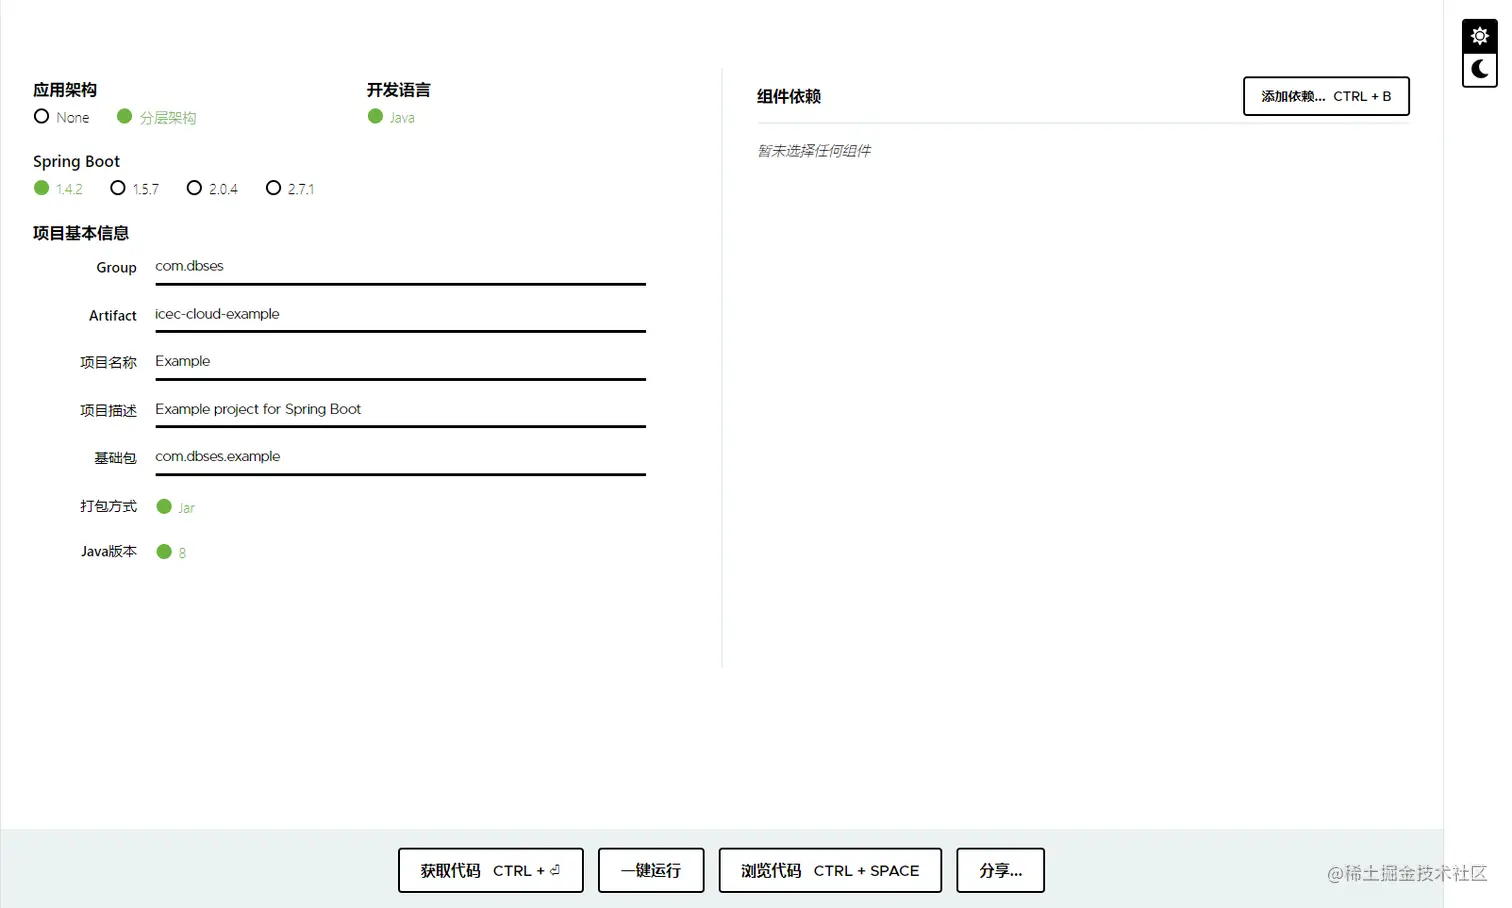
Task: Open 浏览代码 code explorer
Action: coord(830,870)
